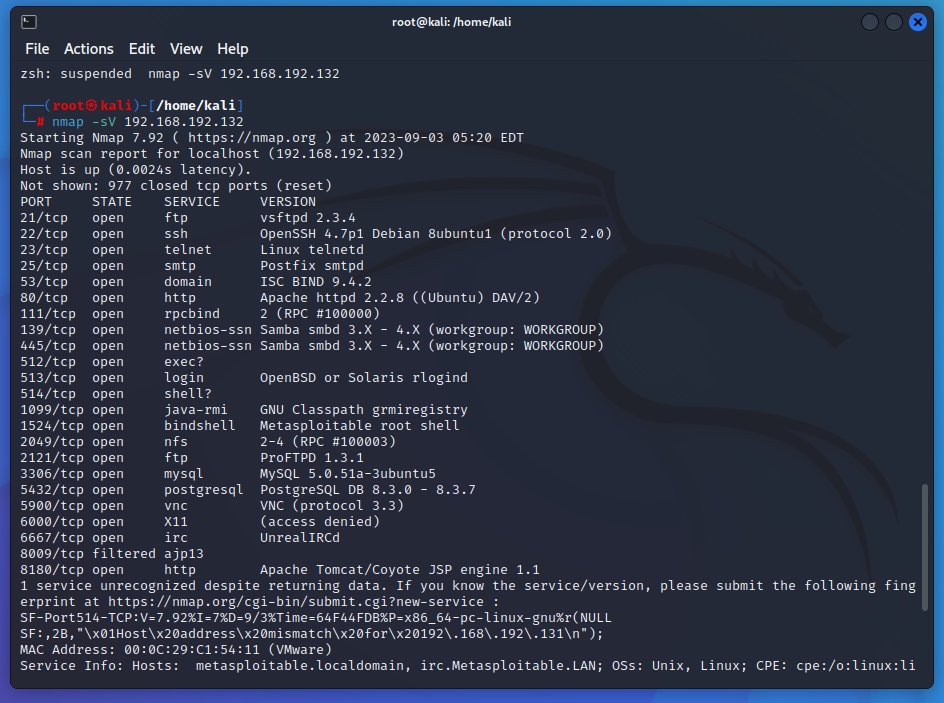Click the ajp13 service name

(x=184, y=554)
